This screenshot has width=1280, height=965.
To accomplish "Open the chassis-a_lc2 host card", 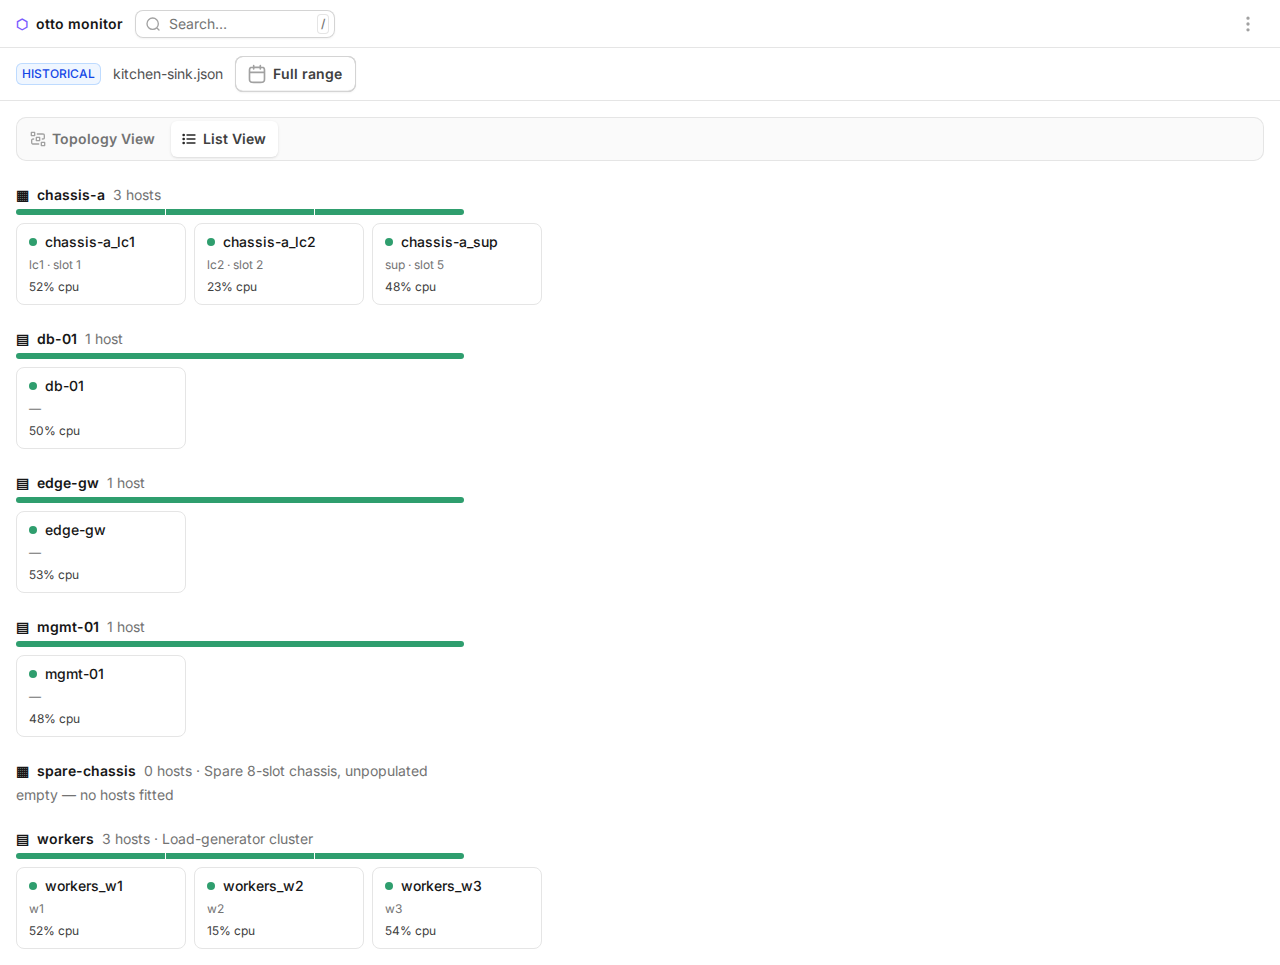I will point(279,264).
